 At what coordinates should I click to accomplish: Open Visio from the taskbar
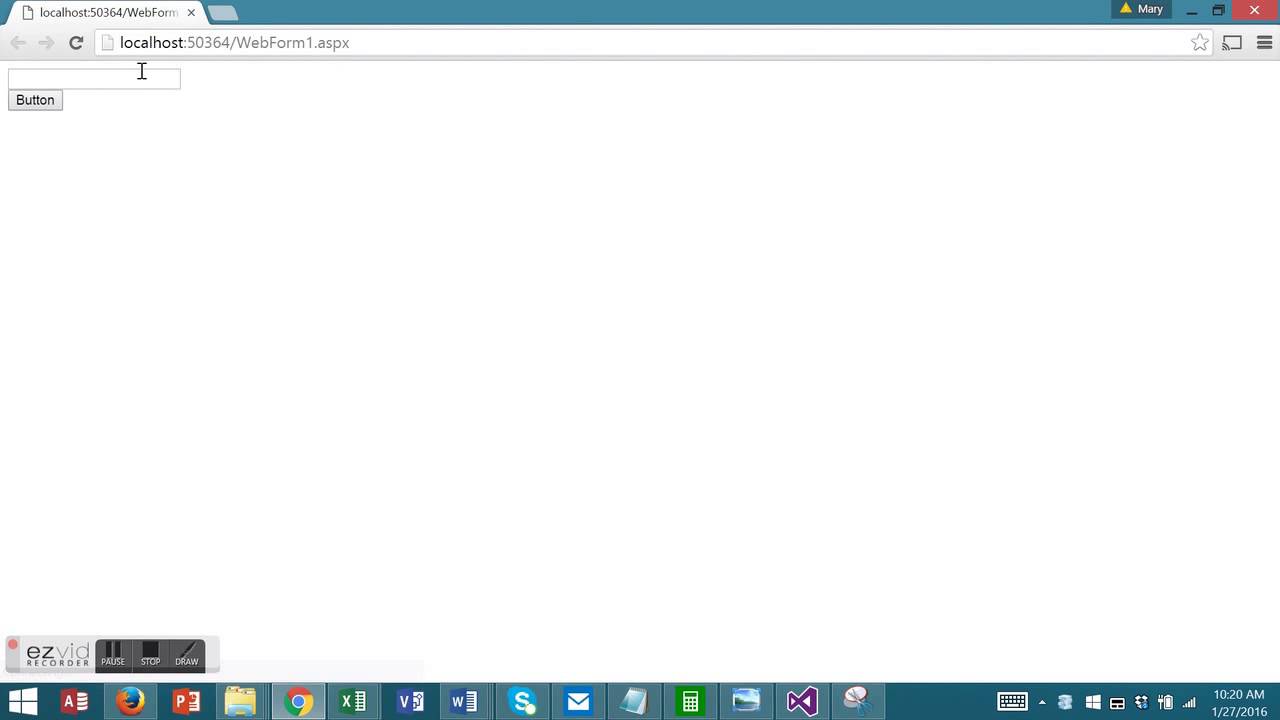[410, 702]
